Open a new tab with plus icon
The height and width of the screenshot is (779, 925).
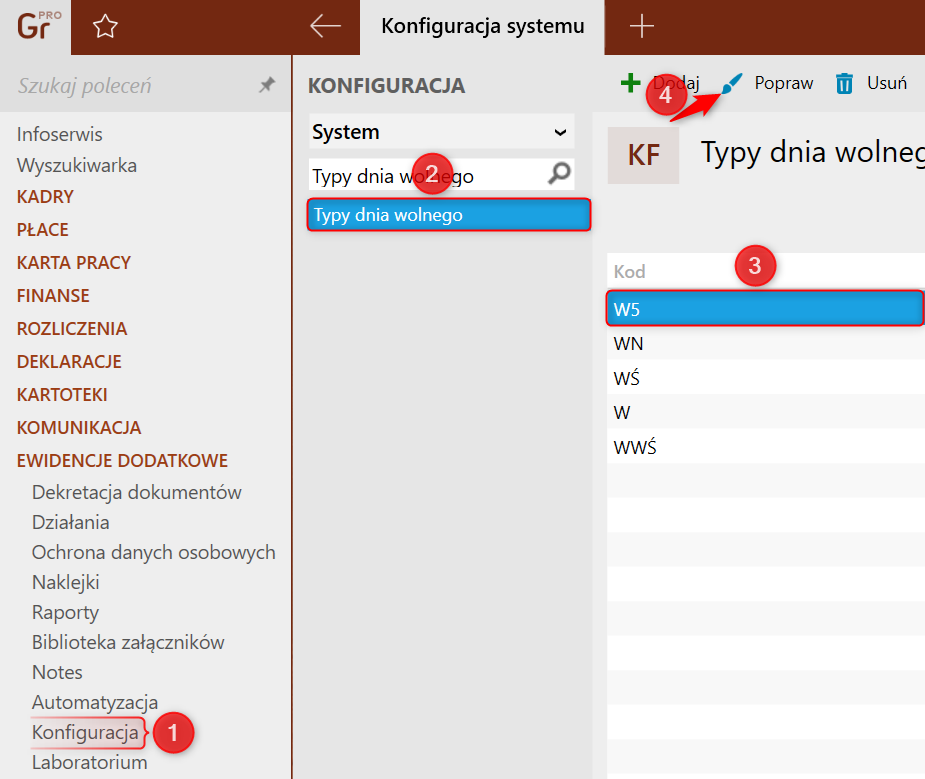click(x=641, y=27)
